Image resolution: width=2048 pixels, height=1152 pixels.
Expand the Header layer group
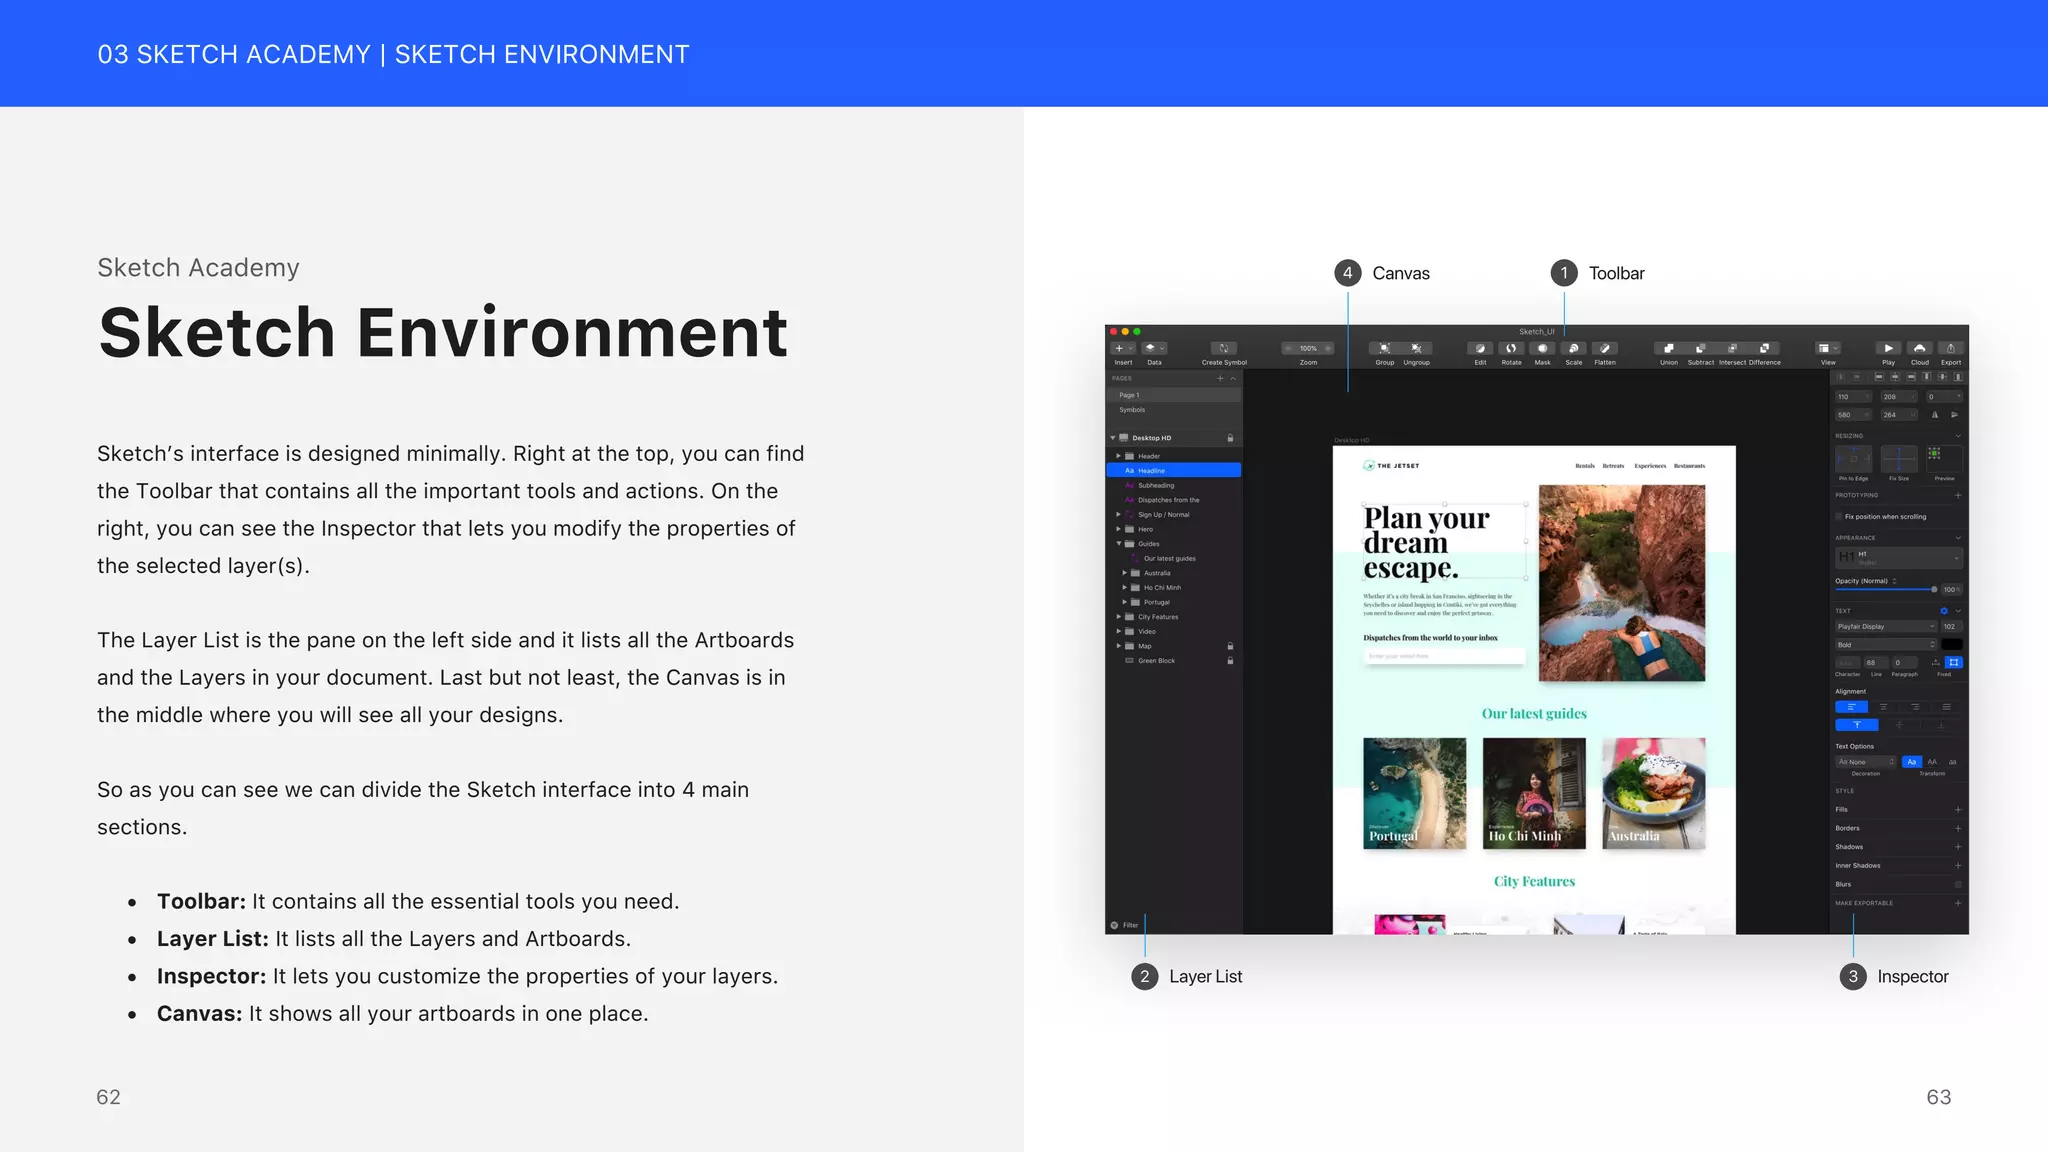pos(1118,456)
